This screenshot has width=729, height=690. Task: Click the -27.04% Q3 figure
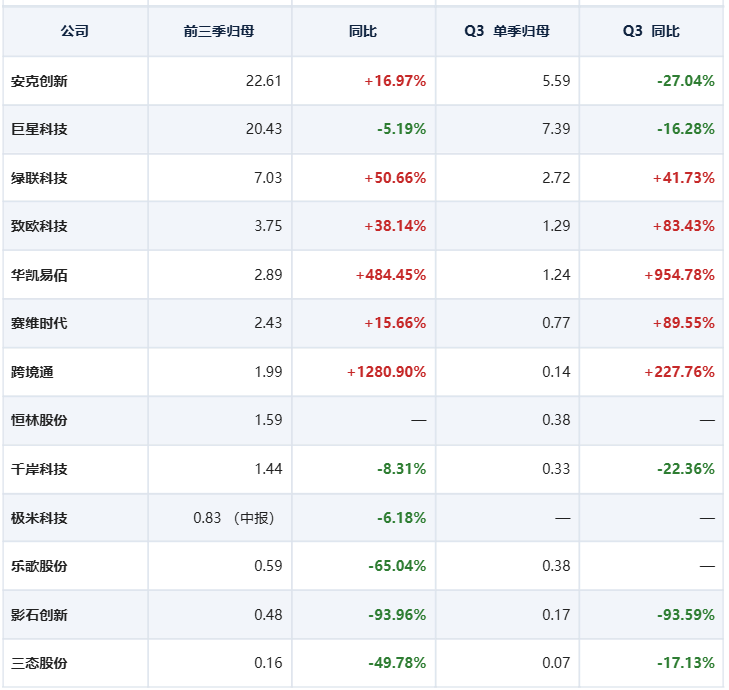(x=686, y=81)
